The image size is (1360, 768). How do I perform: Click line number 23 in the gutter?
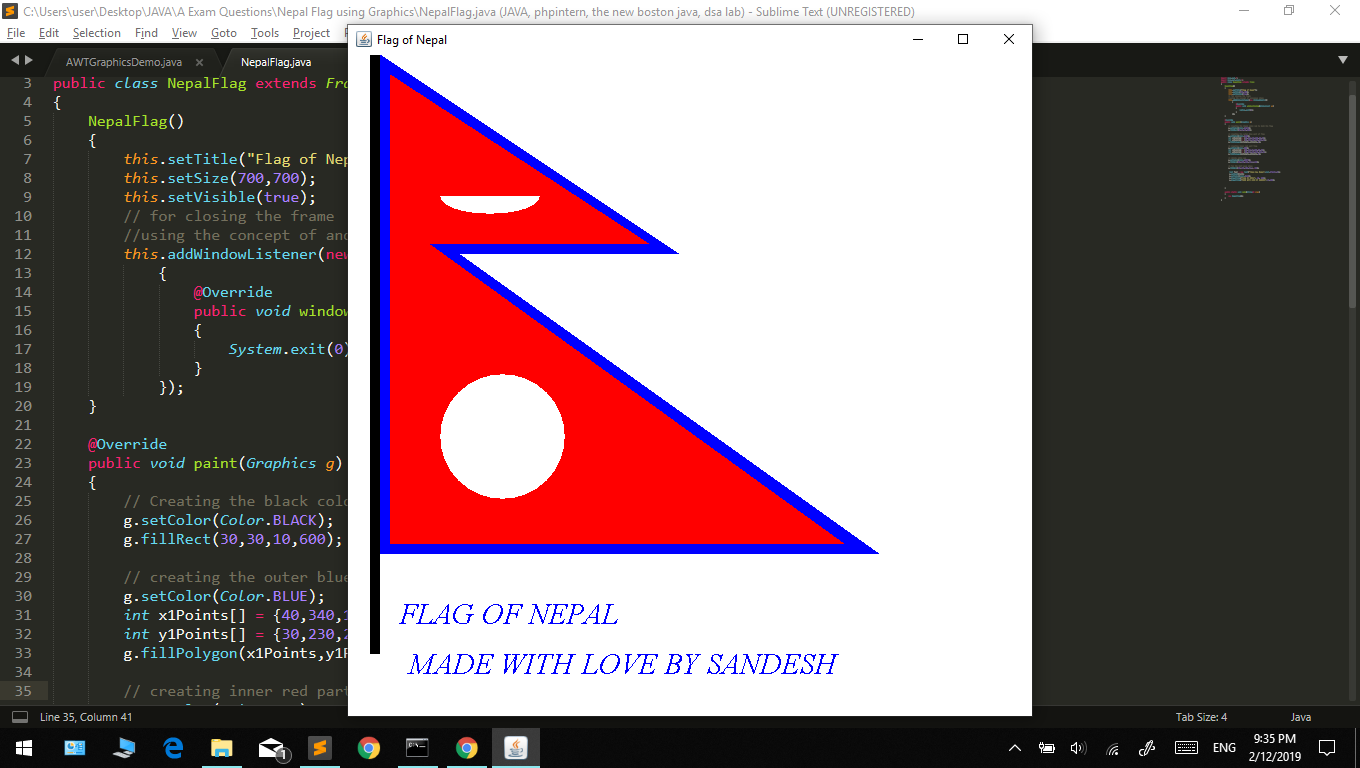(24, 463)
